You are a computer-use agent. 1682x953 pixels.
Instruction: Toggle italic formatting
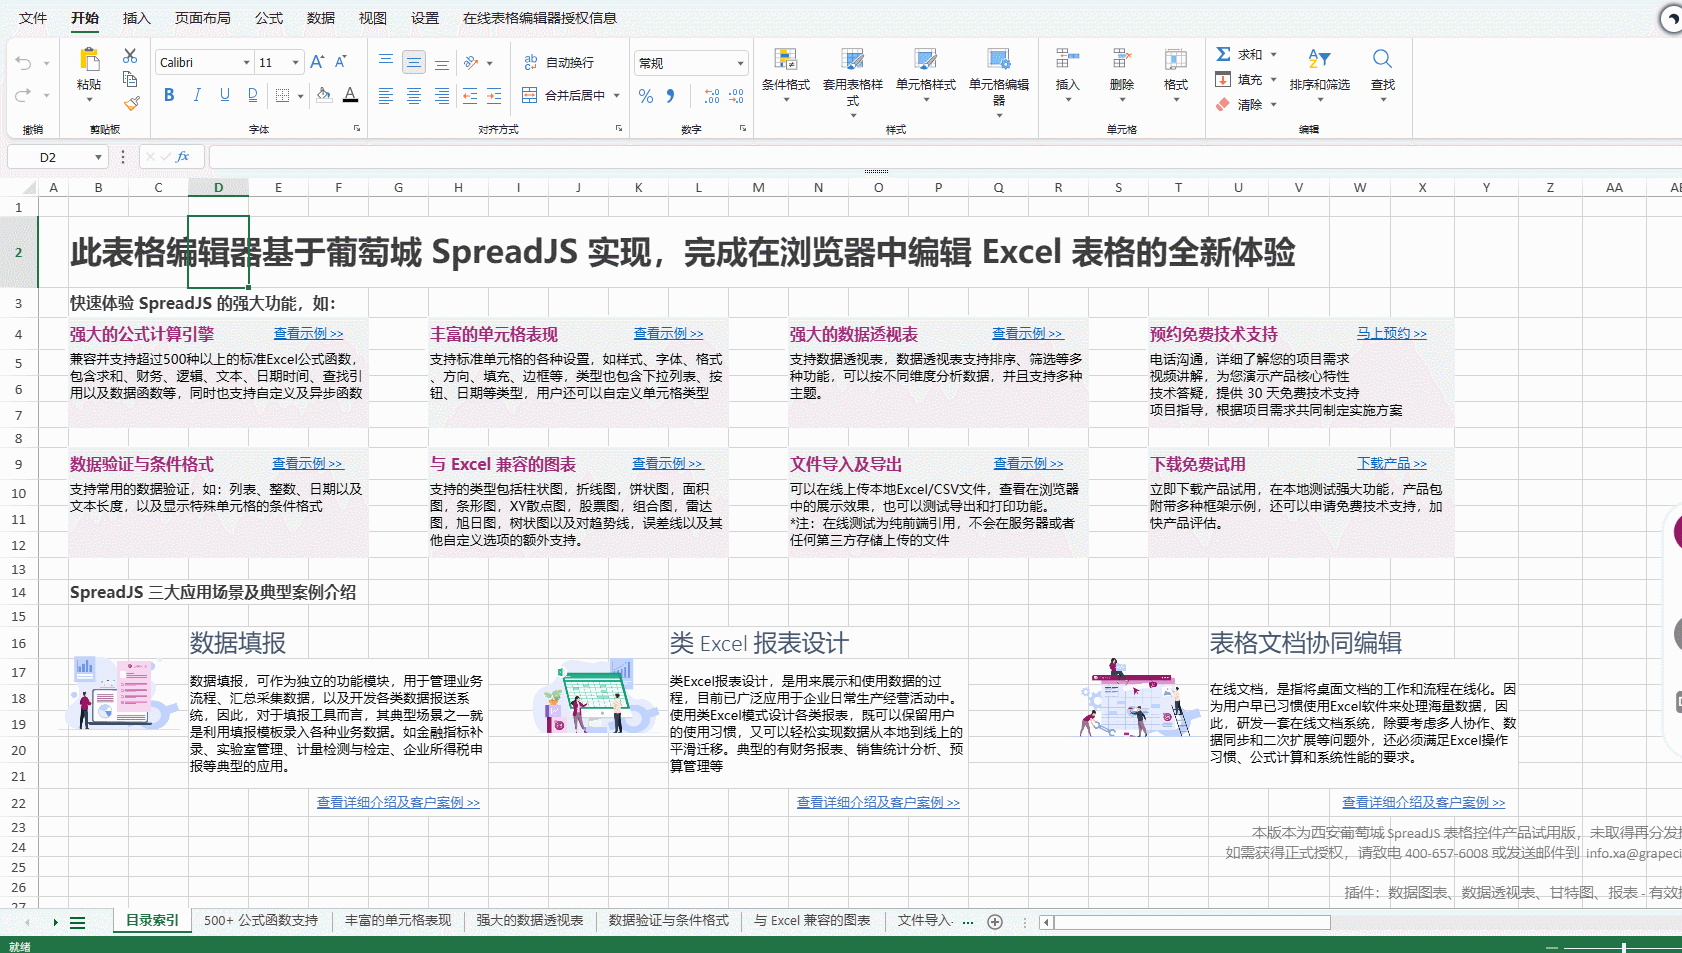[197, 95]
